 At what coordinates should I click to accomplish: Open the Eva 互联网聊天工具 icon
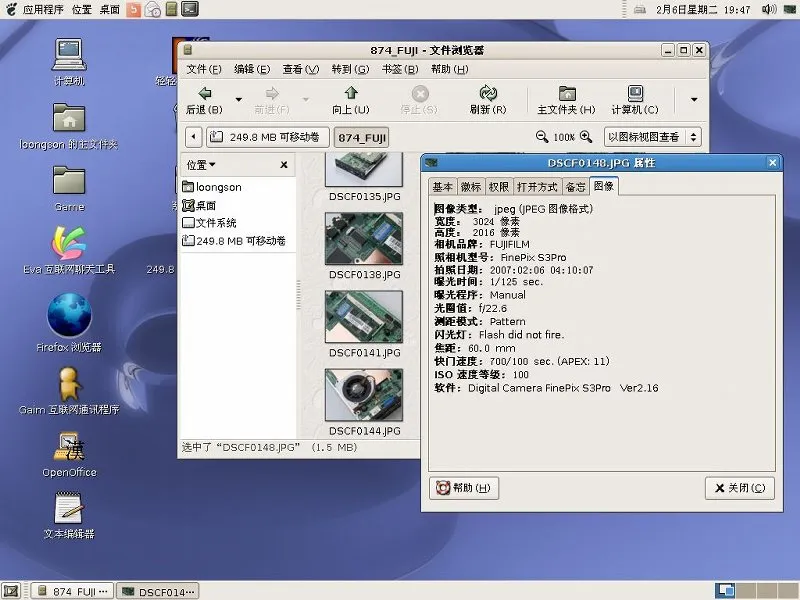tap(69, 249)
